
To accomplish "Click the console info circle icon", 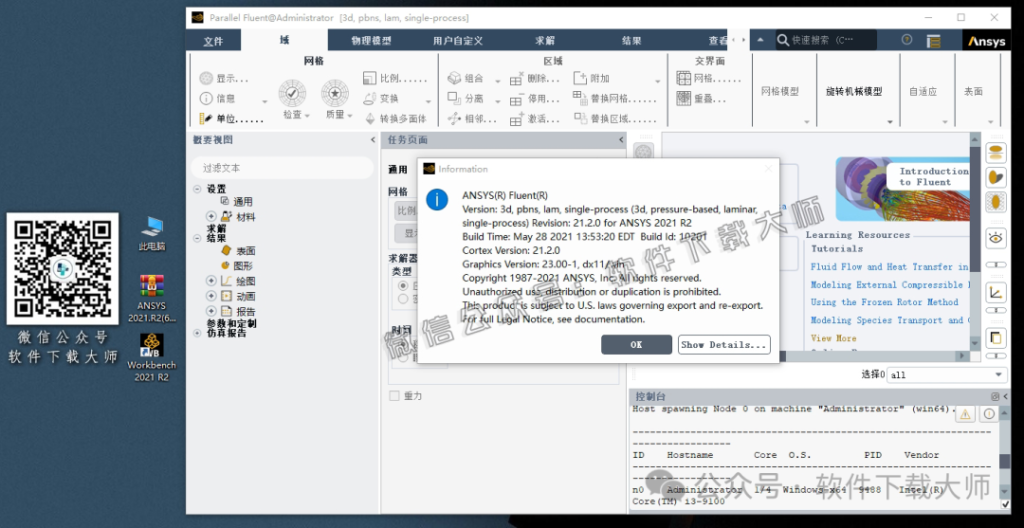I will click(989, 414).
